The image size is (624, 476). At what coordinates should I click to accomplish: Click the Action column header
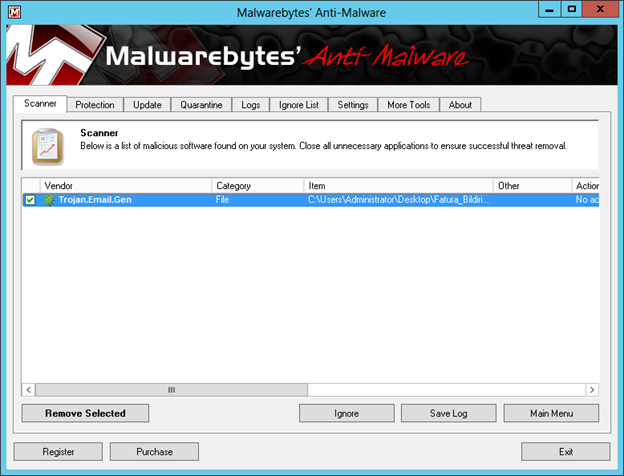coord(585,186)
